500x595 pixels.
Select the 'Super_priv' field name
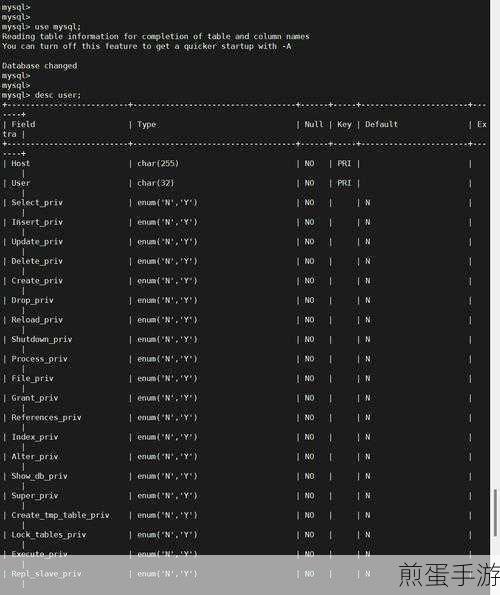pos(35,496)
